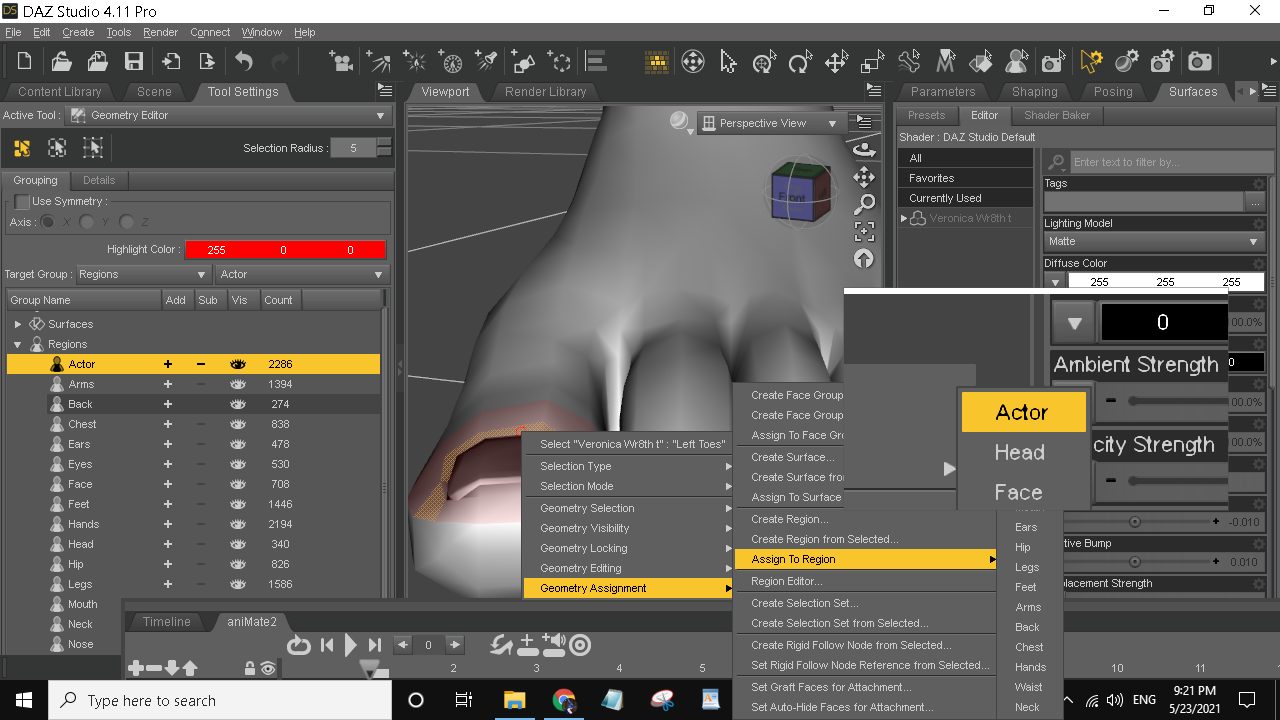
Task: Choose Assign To Region in context menu
Action: pyautogui.click(x=866, y=559)
